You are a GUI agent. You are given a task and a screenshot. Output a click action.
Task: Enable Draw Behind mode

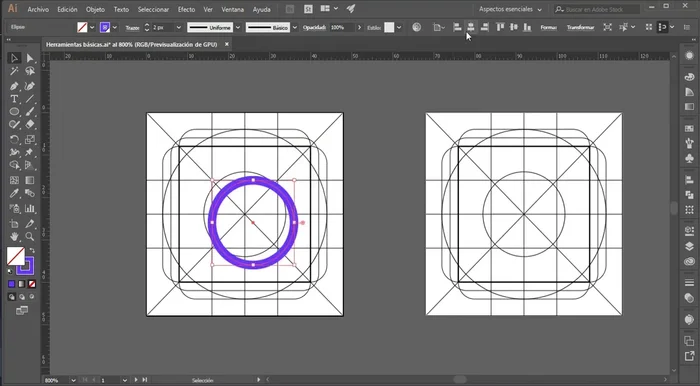coord(22,297)
